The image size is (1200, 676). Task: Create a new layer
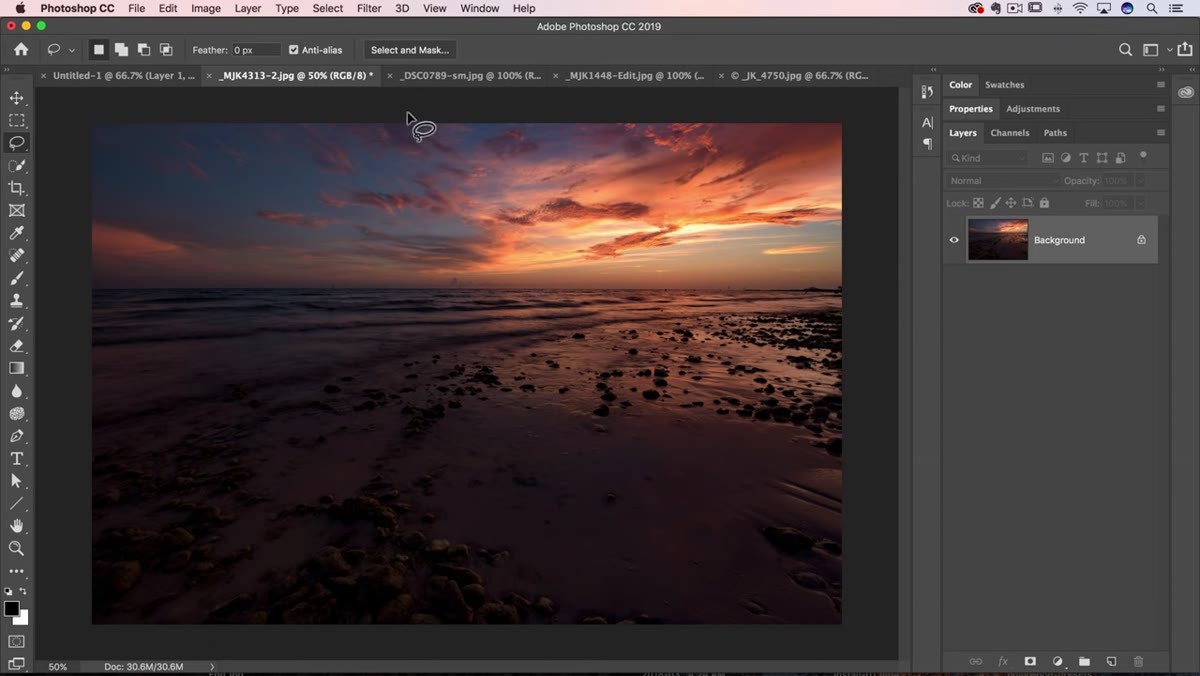coord(1111,661)
